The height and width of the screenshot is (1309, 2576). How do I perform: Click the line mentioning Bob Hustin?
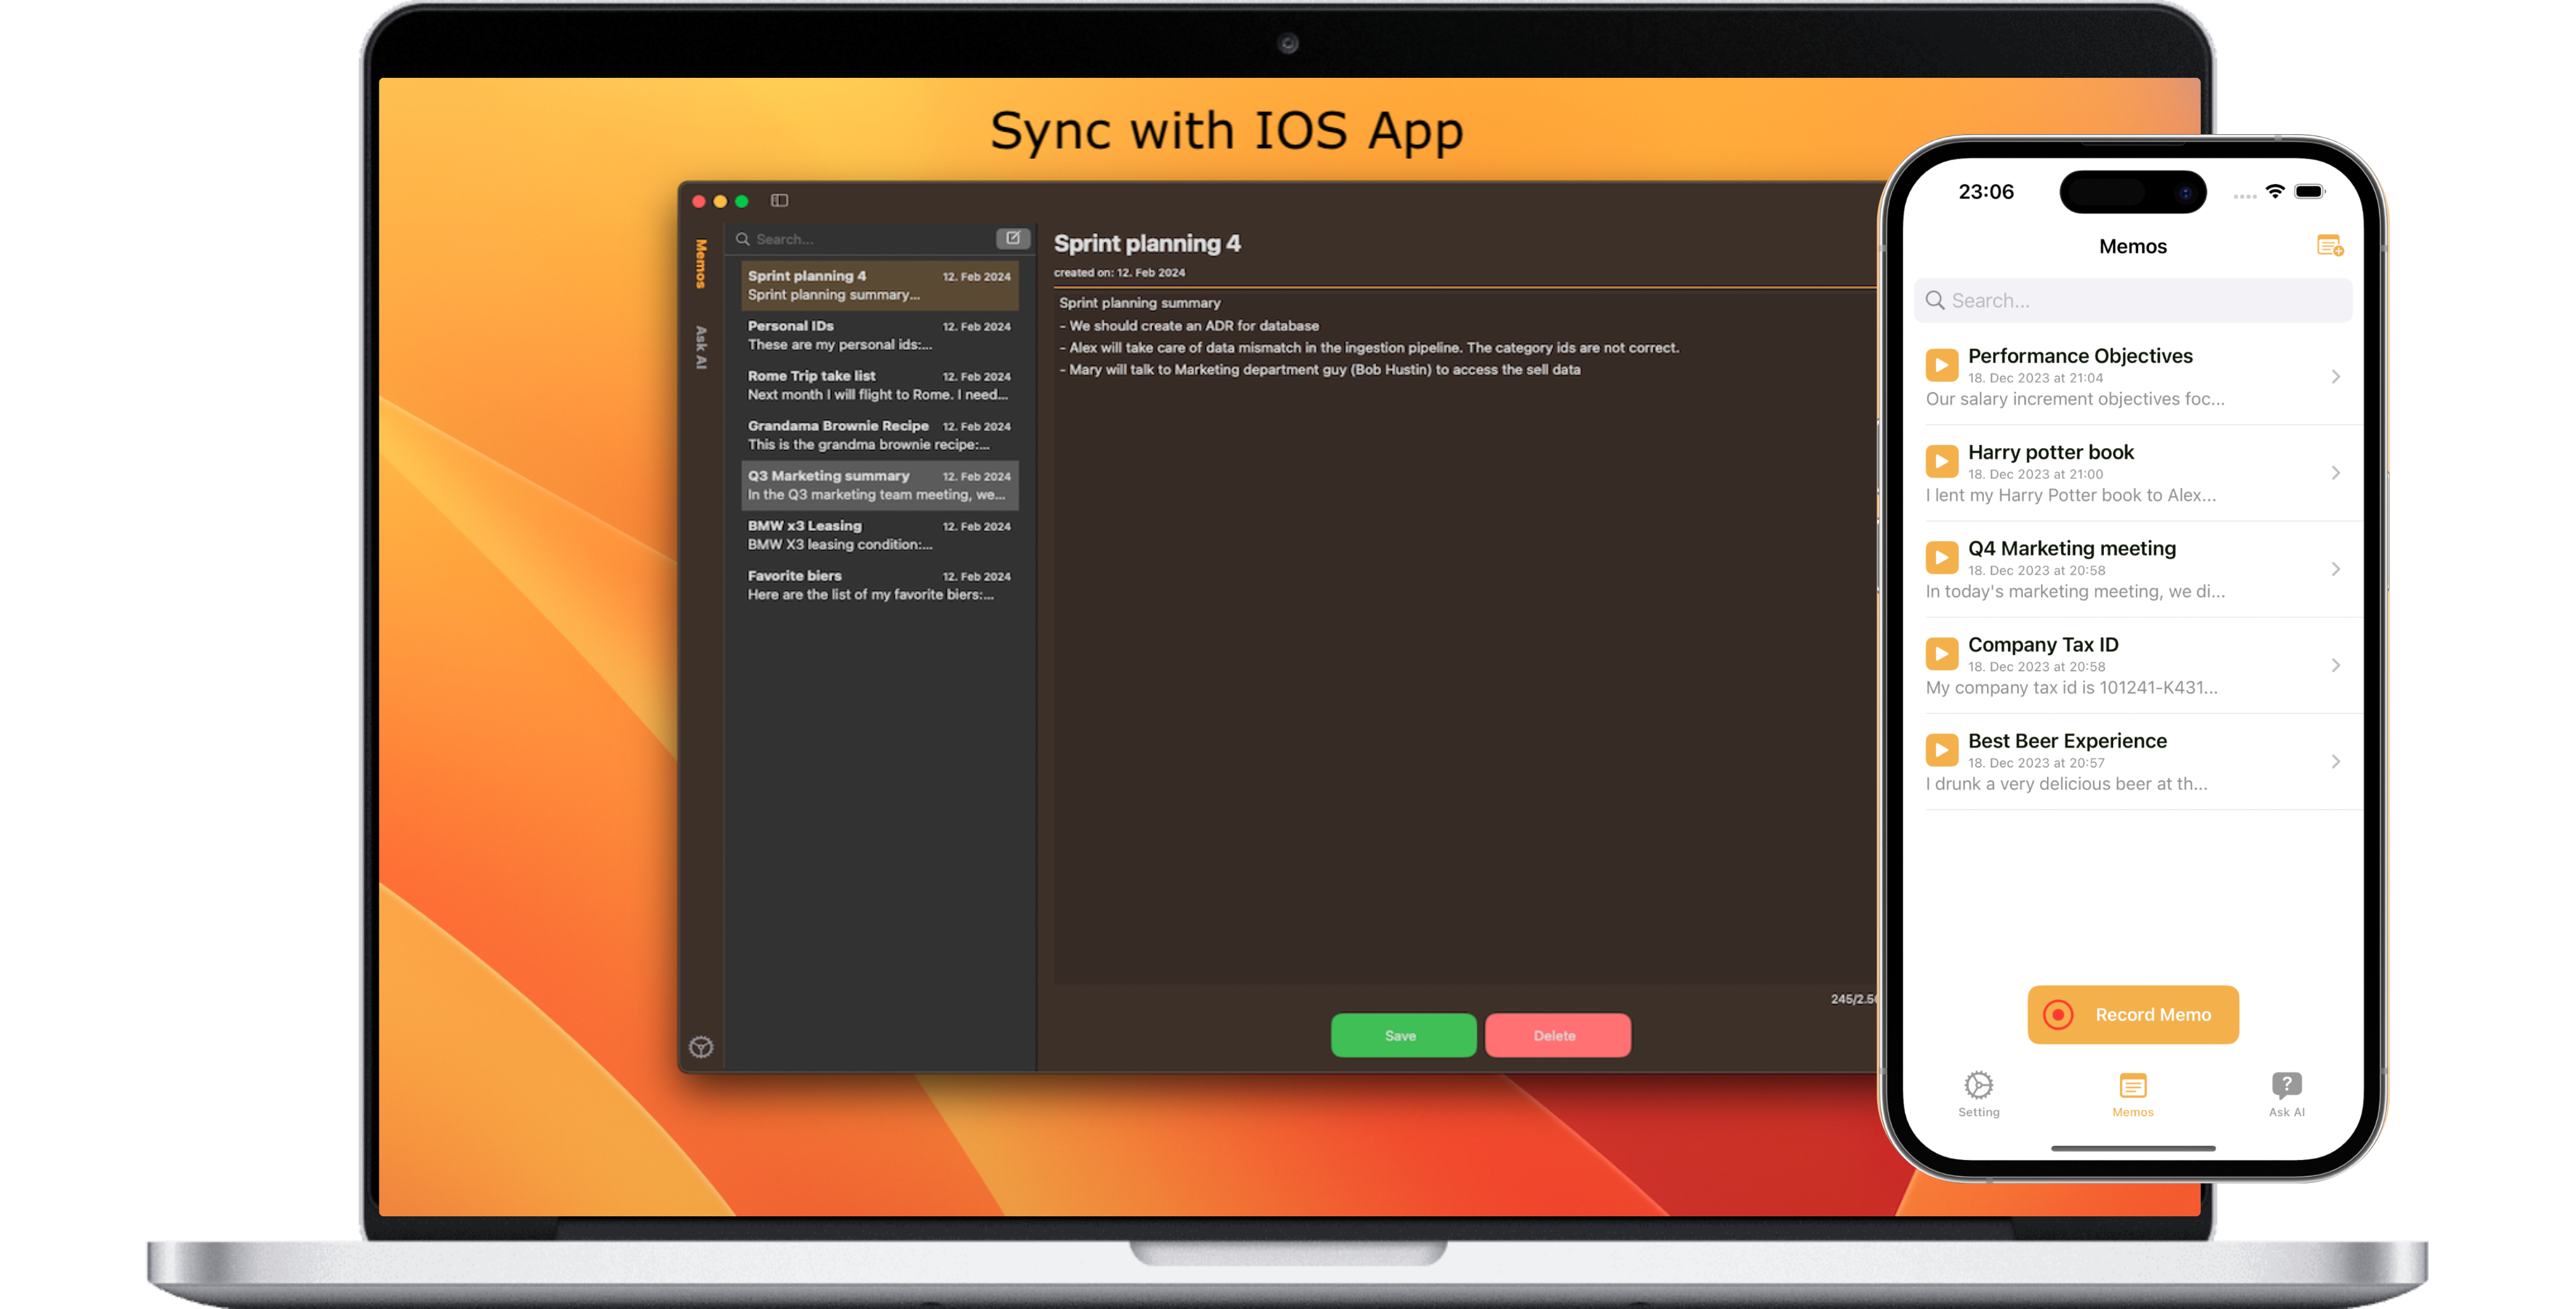1320,370
